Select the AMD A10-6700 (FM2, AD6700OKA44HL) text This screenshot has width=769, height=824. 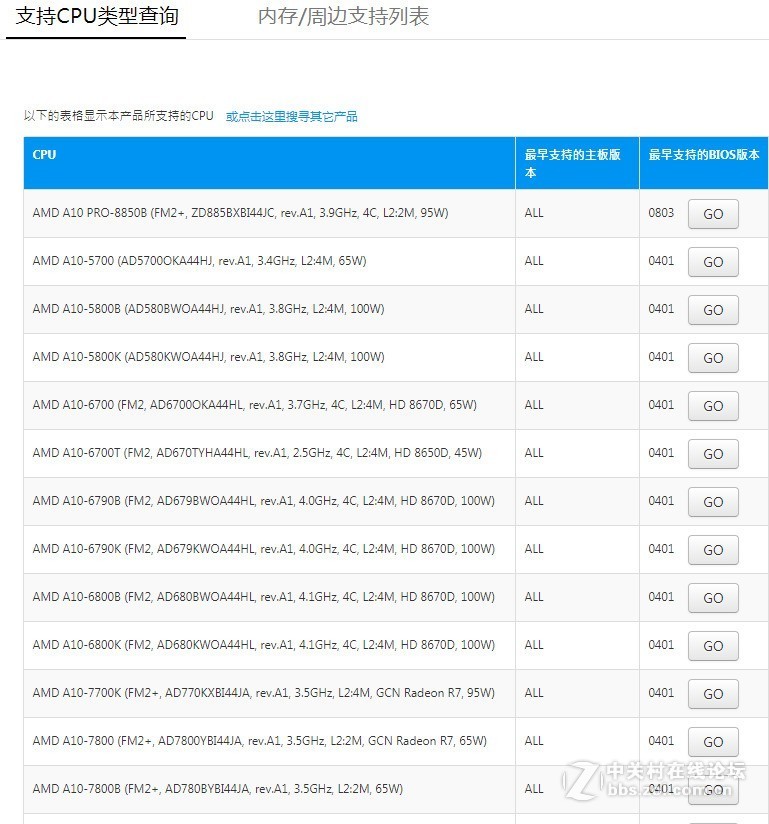(x=254, y=405)
